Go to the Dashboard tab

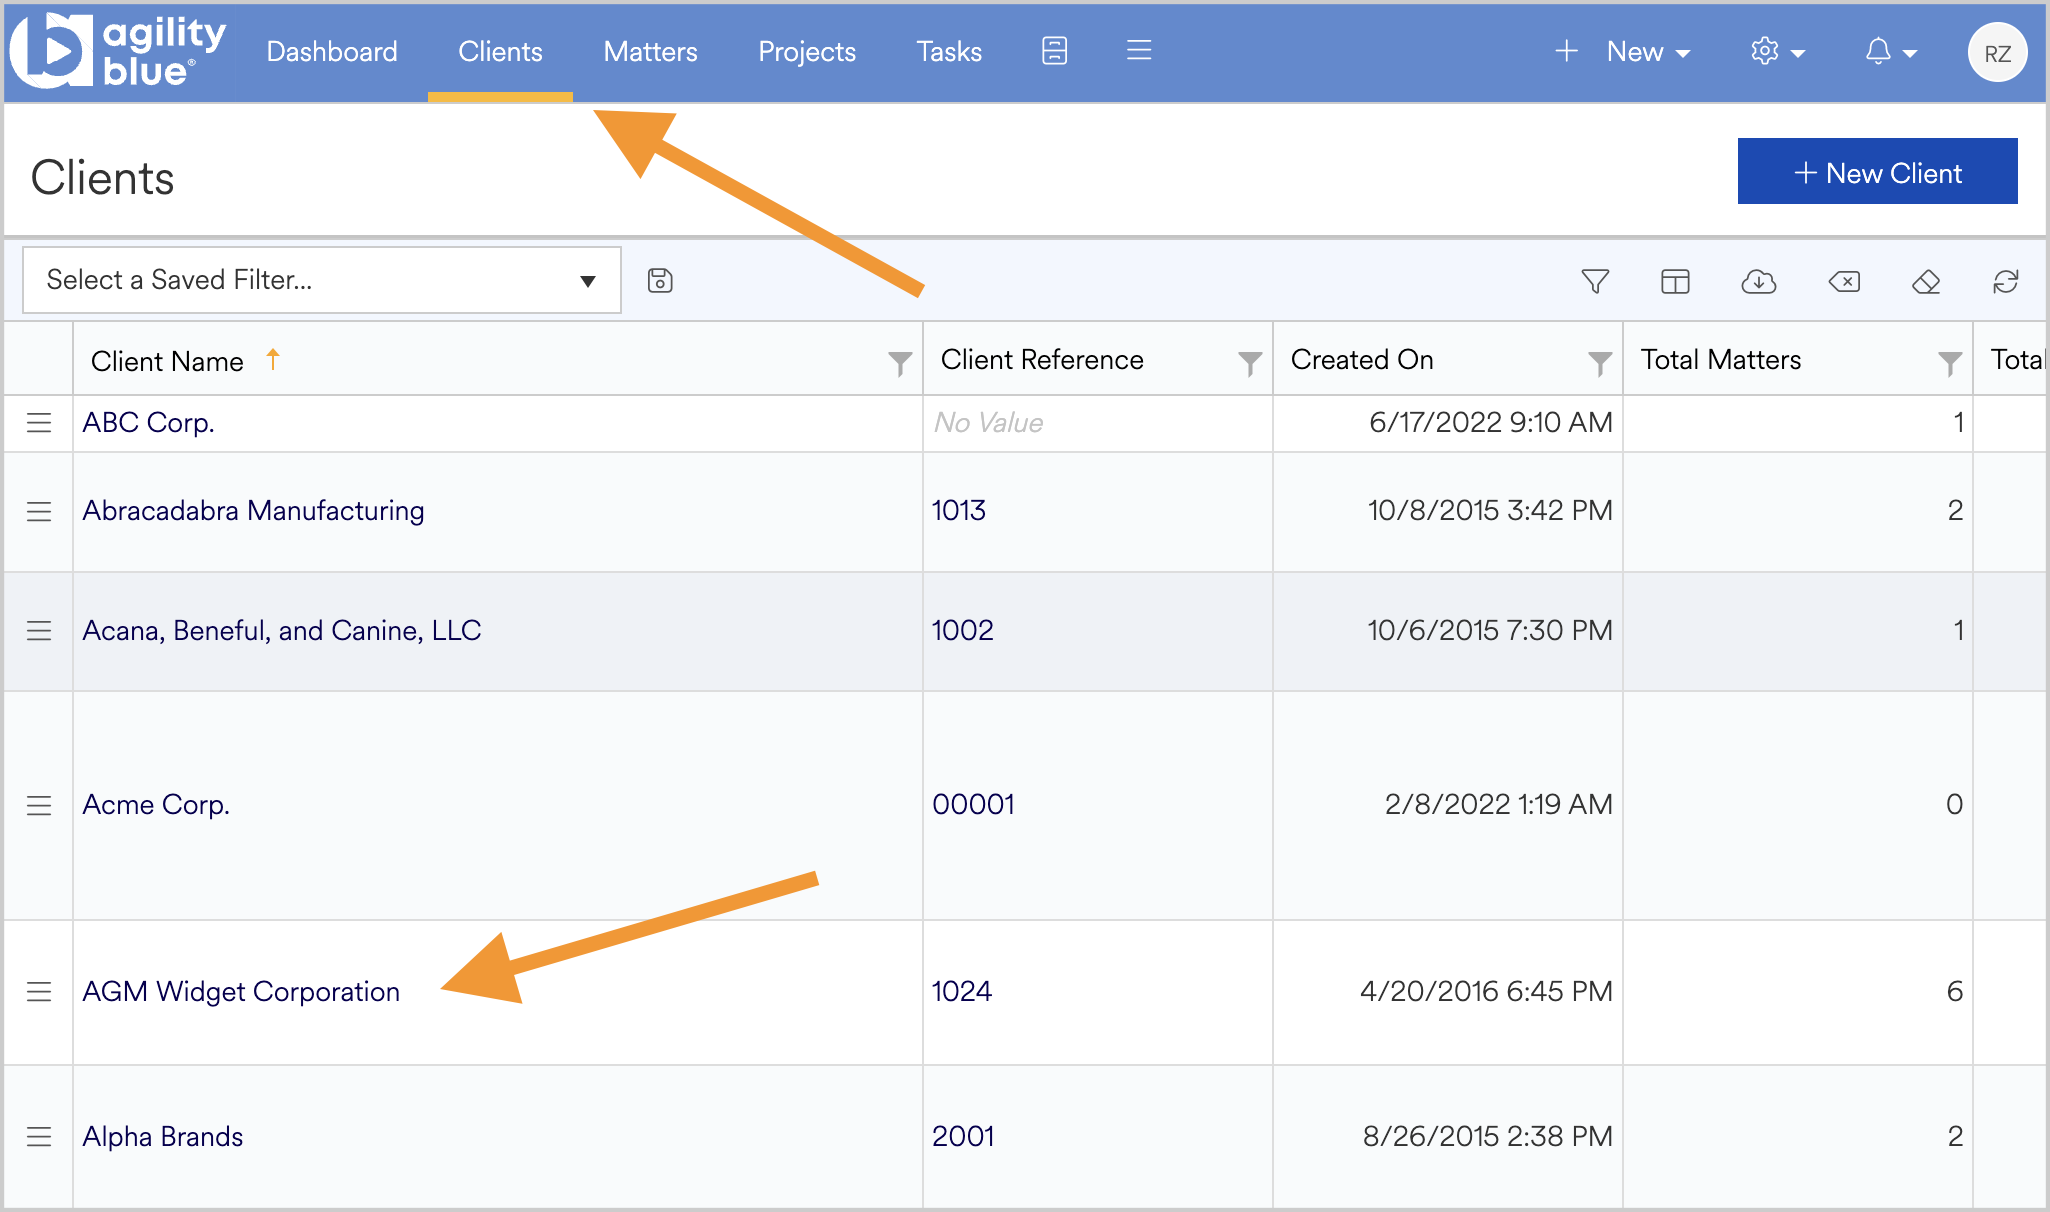(332, 52)
